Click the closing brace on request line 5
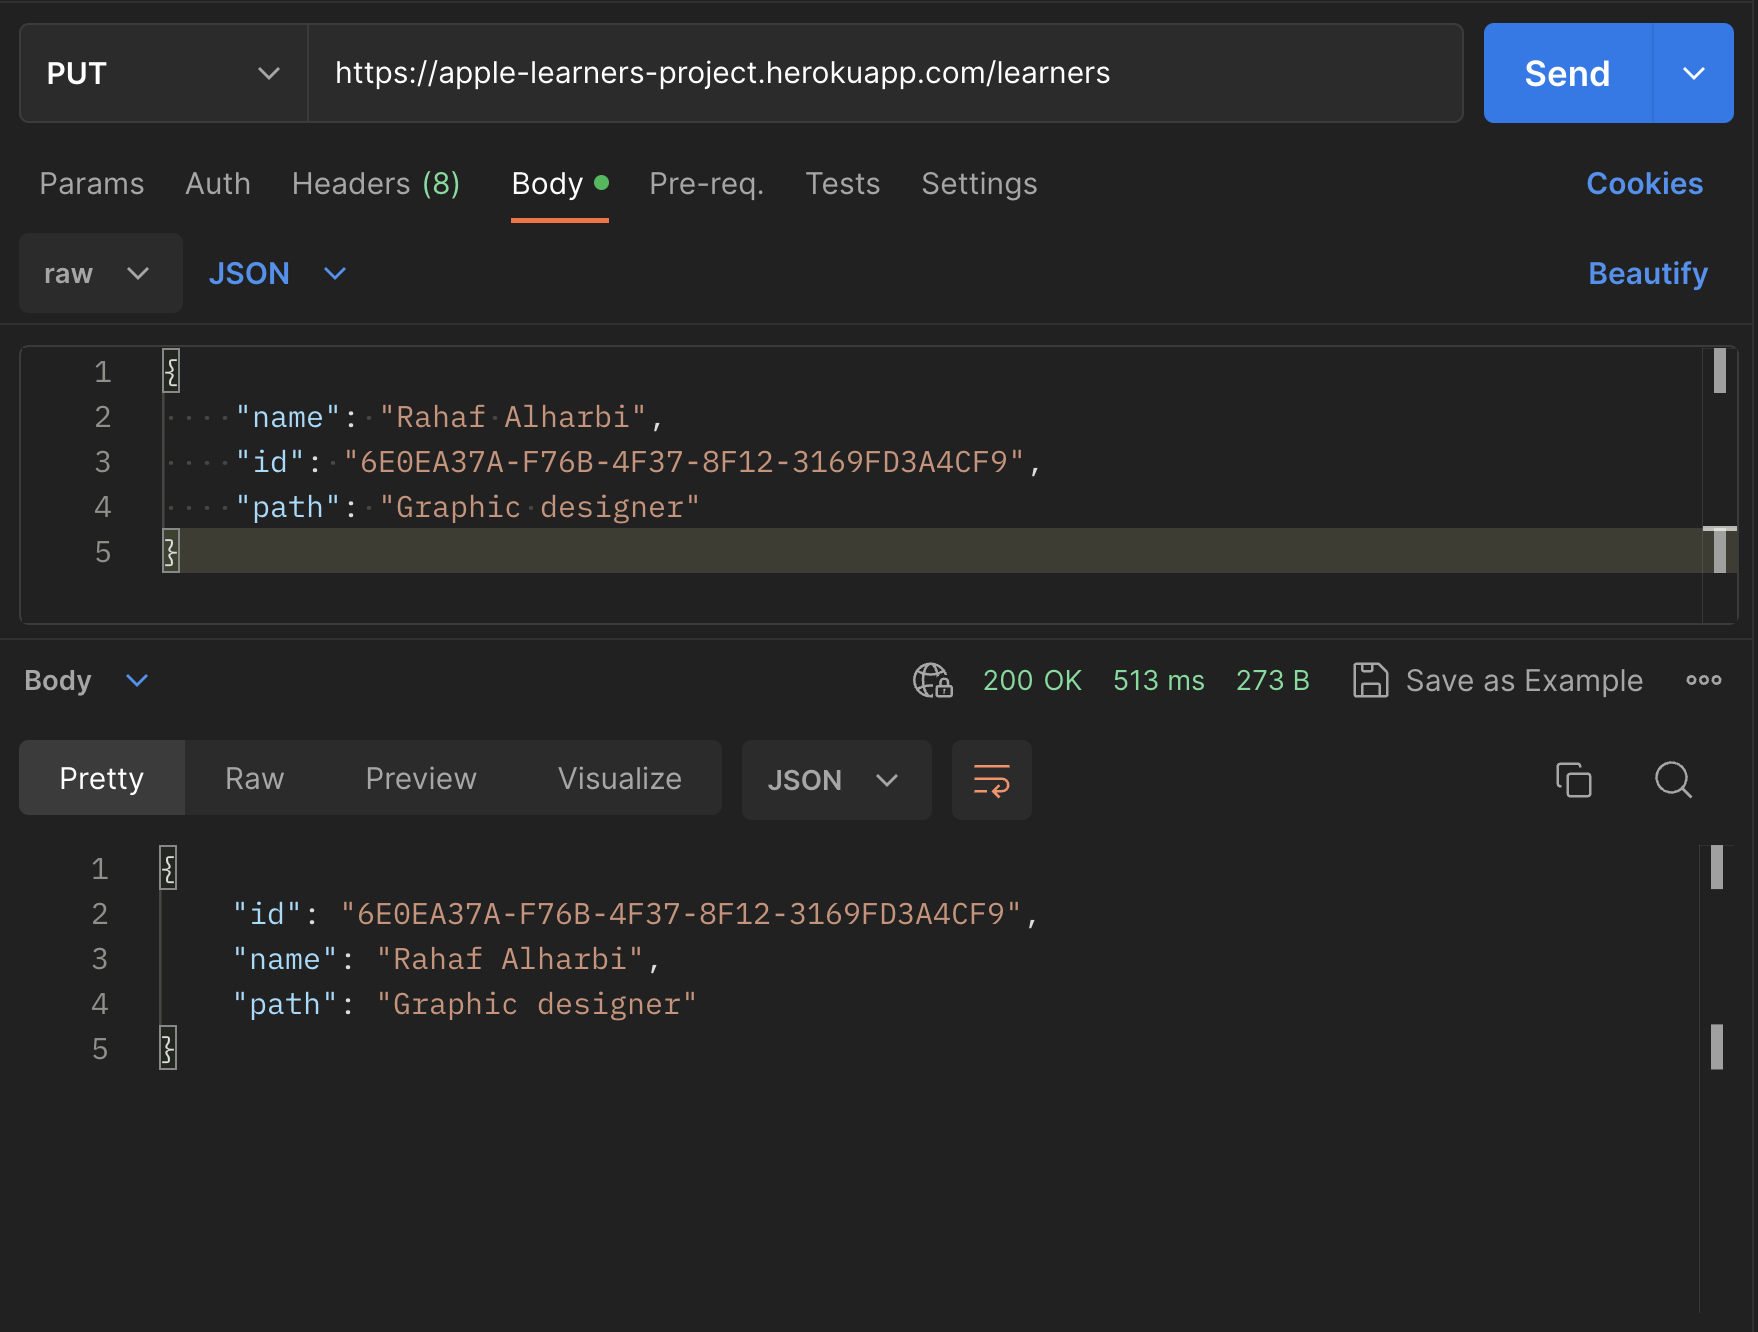 click(x=171, y=552)
